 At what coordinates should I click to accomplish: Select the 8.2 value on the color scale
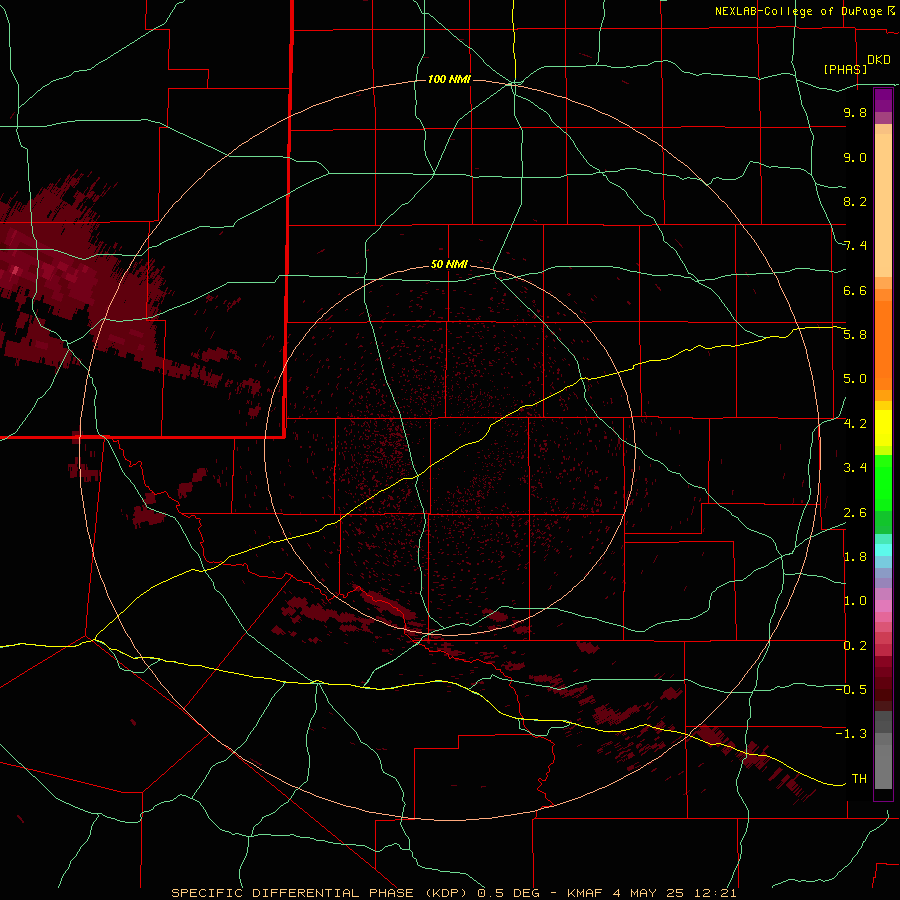[855, 201]
